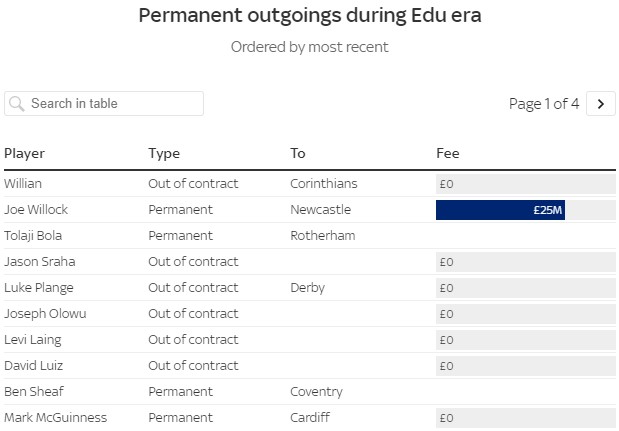Select the Willian player row
Image resolution: width=619 pixels, height=431 pixels.
[23, 184]
